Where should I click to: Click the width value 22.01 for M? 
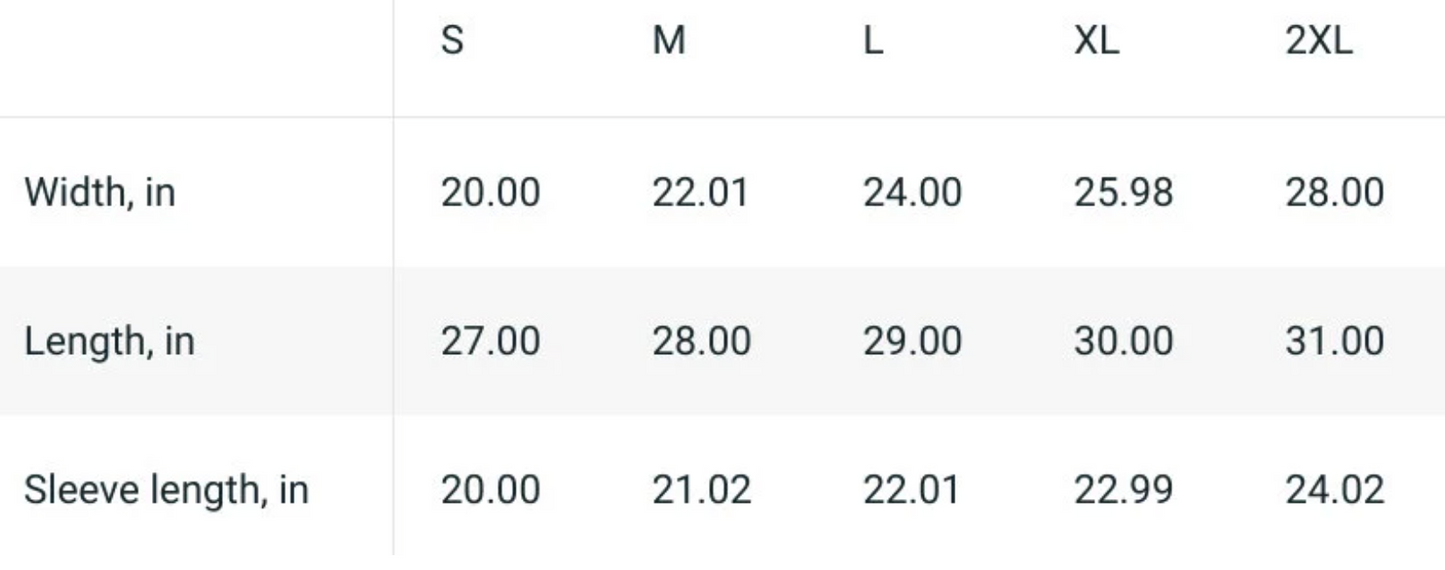tap(700, 192)
